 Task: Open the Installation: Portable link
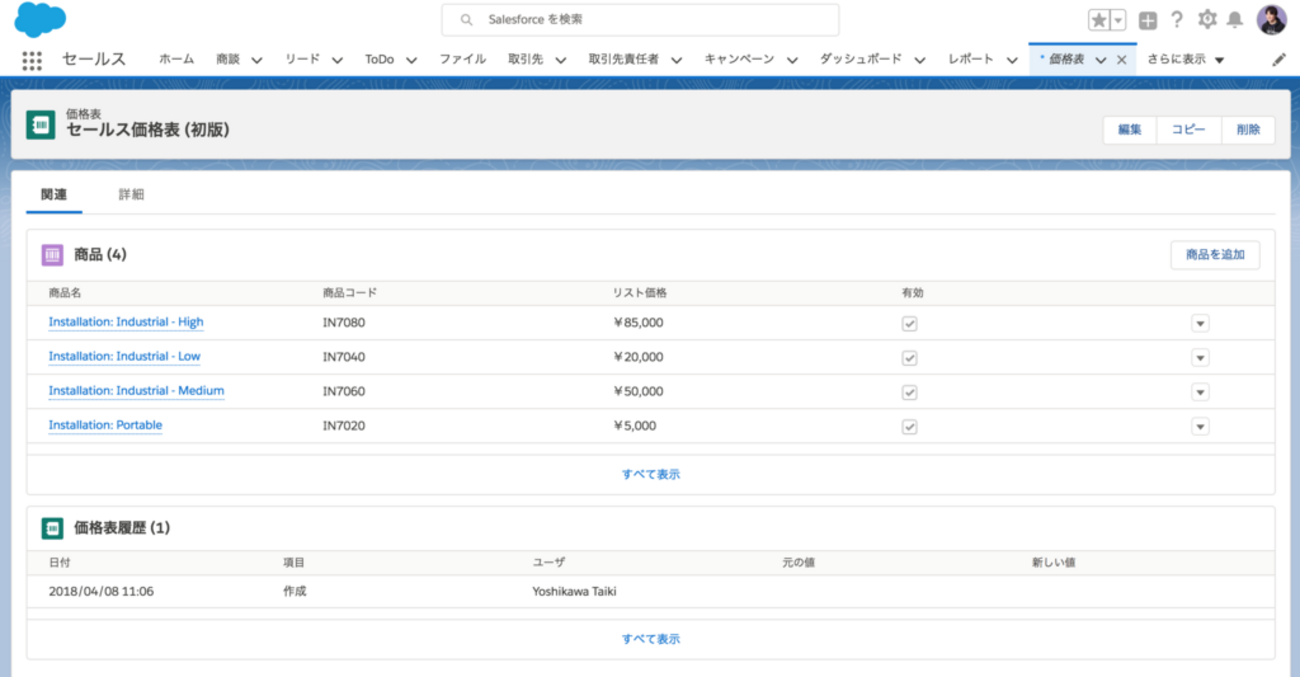coord(105,425)
